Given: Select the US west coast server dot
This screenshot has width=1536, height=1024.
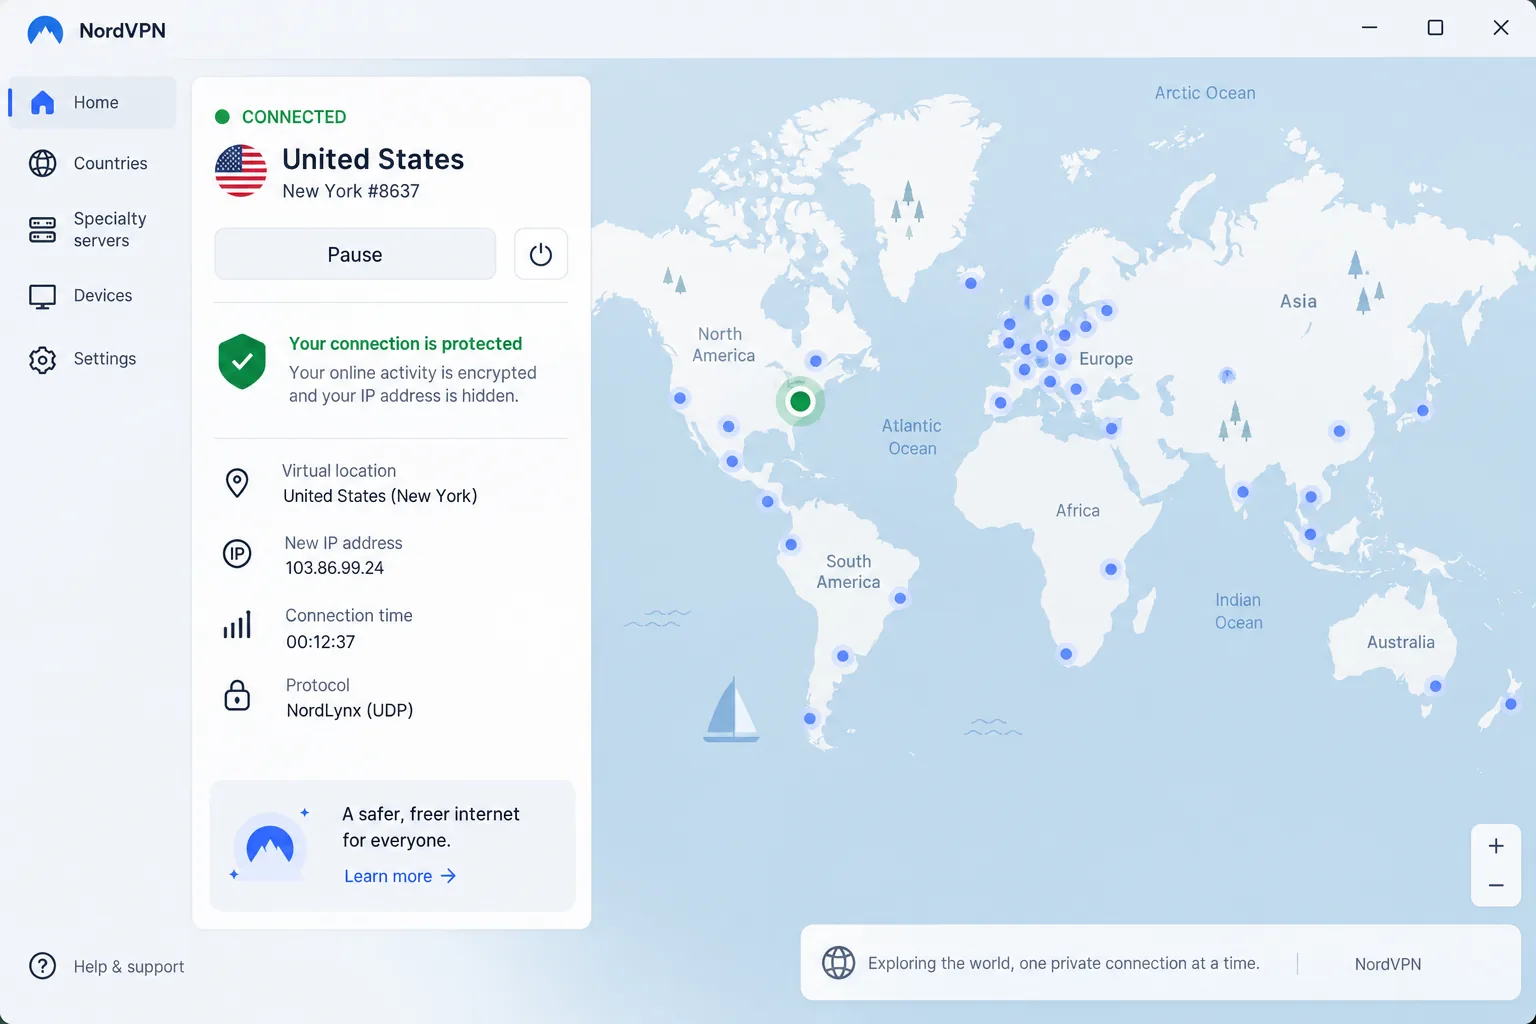Looking at the screenshot, I should point(680,398).
